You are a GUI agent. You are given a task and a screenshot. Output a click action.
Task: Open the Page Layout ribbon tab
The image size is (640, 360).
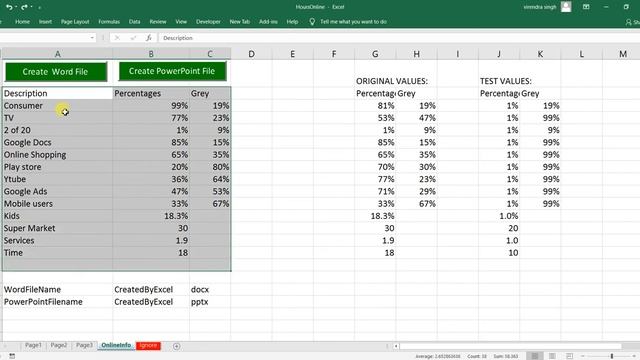point(75,22)
